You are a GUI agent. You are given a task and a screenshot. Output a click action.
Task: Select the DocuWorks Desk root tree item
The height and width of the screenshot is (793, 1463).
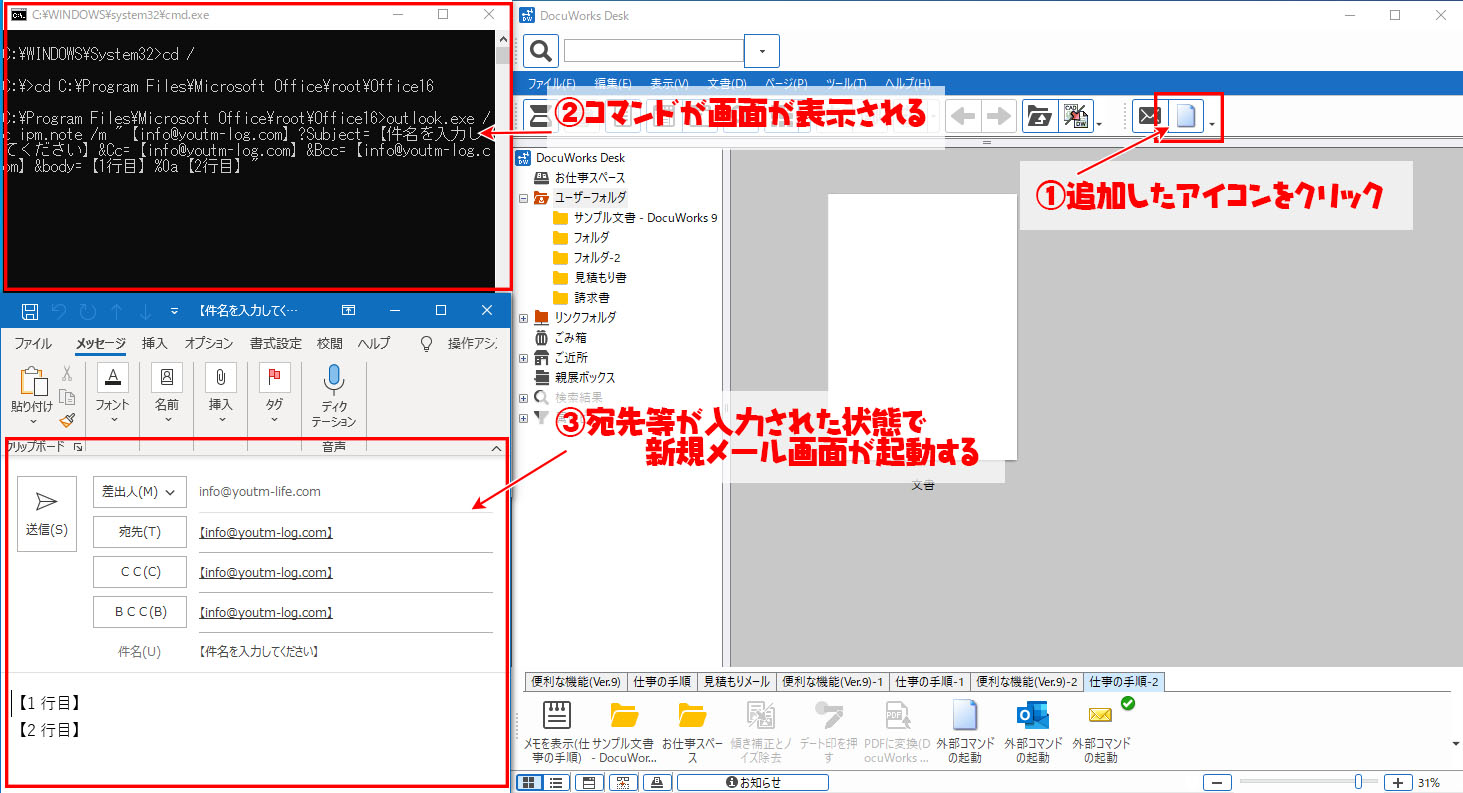coord(580,157)
